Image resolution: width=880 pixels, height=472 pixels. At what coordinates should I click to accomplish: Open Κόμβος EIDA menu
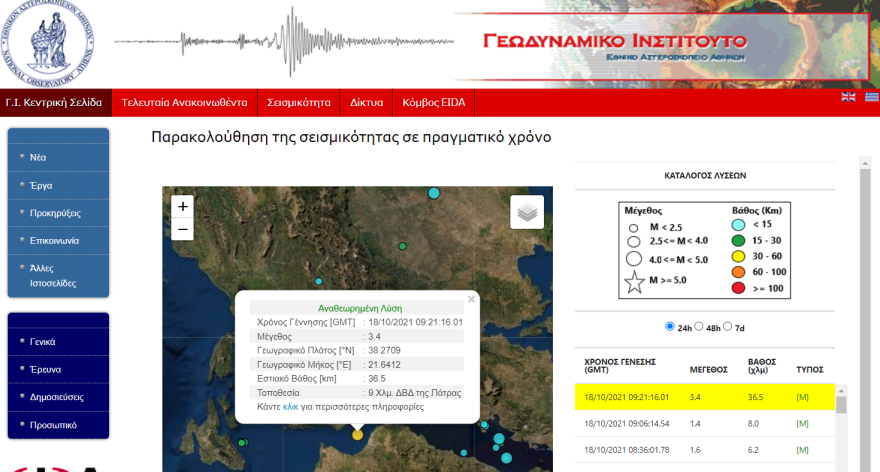click(434, 102)
